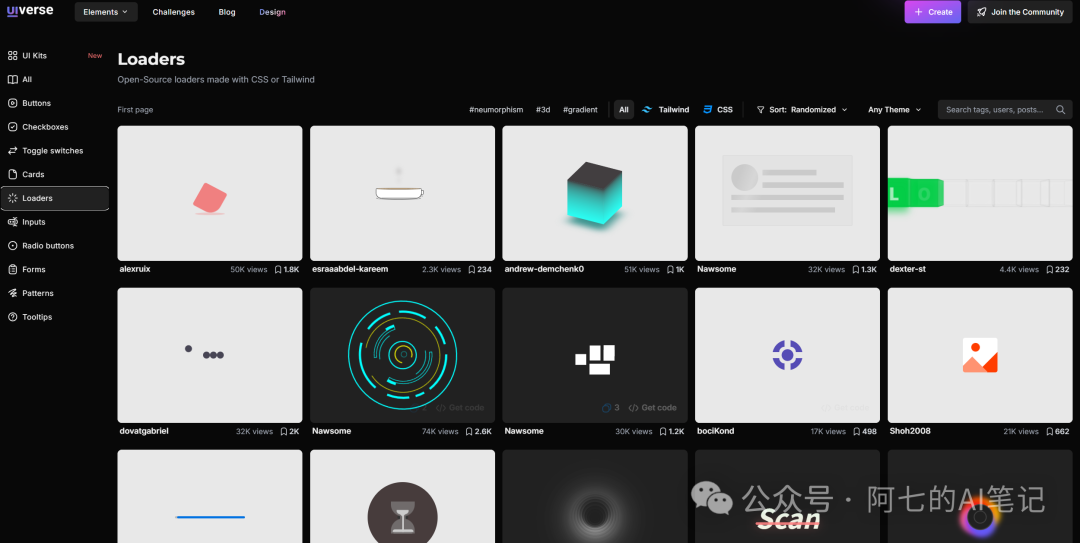Open the Design page
1080x543 pixels.
pyautogui.click(x=272, y=12)
